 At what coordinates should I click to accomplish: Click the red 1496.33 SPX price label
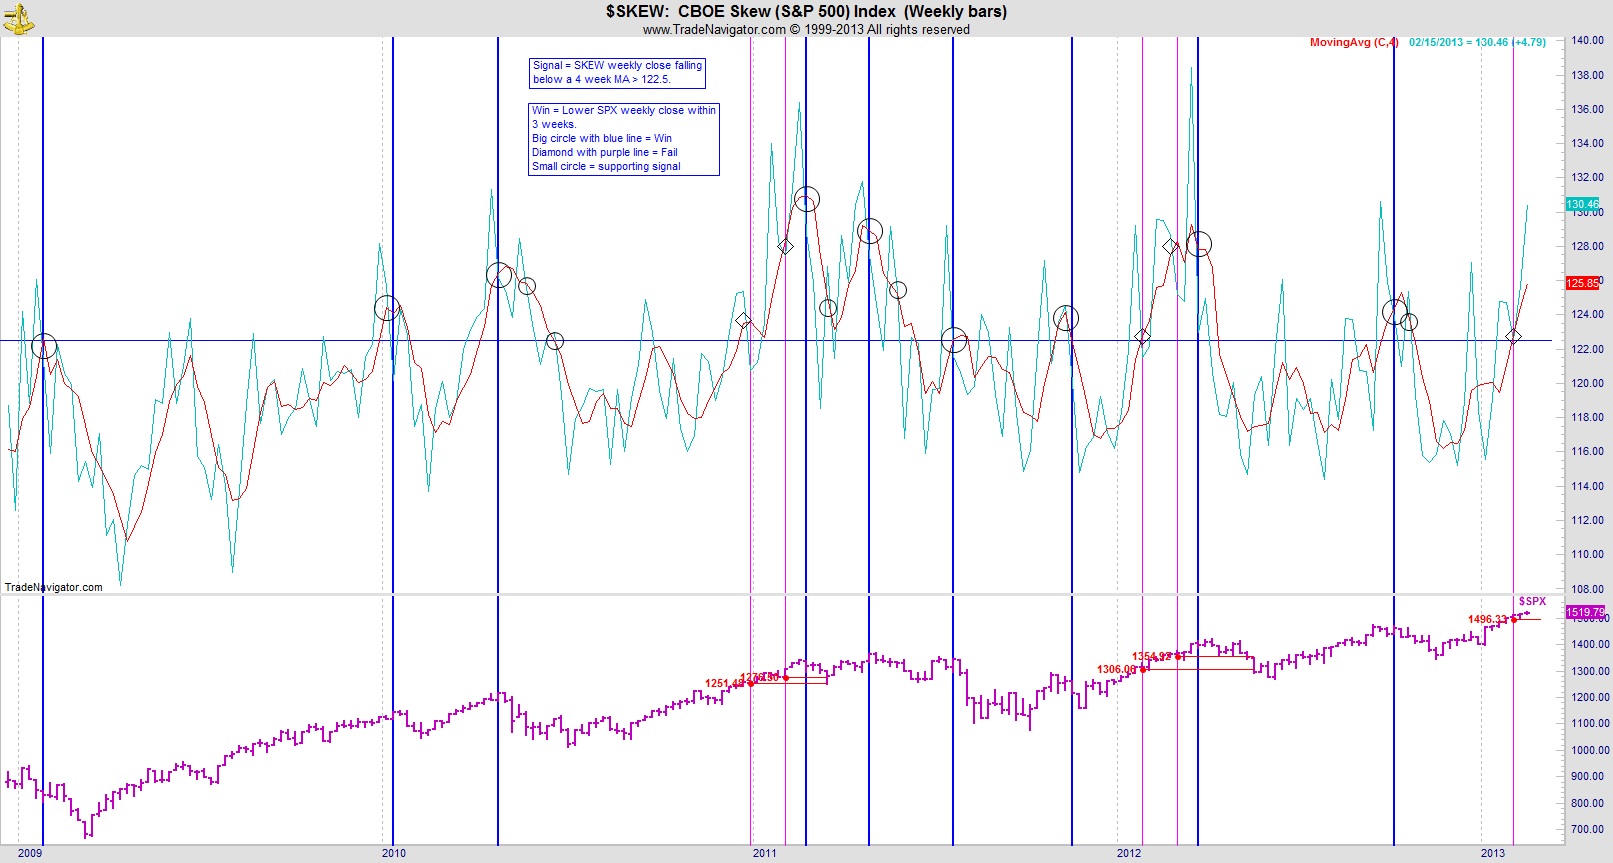(1488, 620)
